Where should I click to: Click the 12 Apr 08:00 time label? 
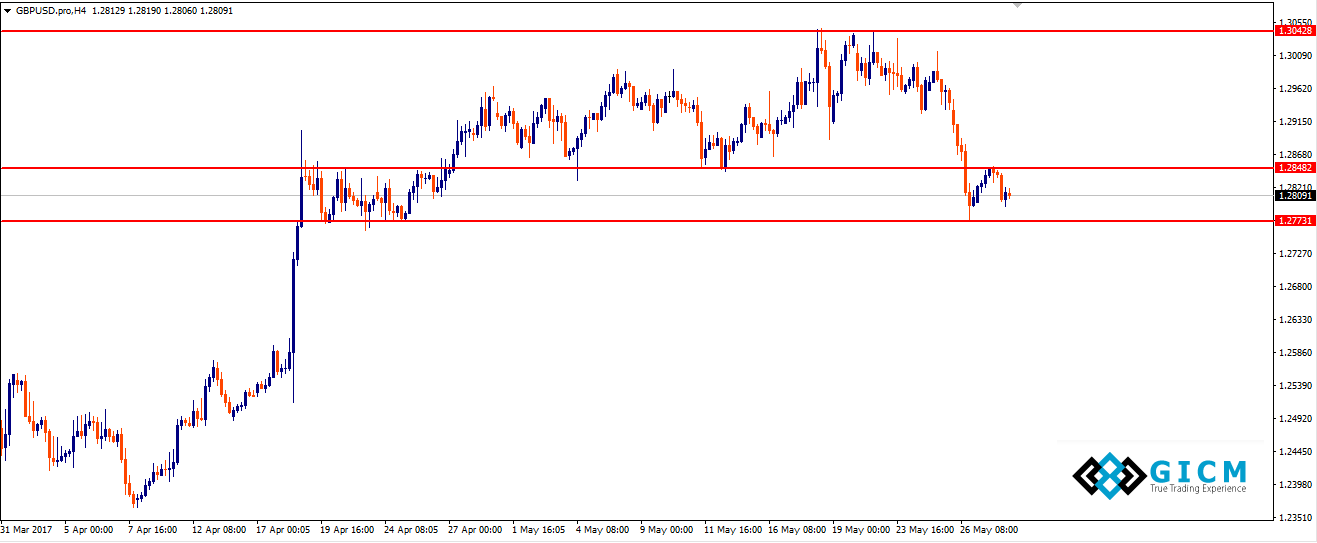219,529
